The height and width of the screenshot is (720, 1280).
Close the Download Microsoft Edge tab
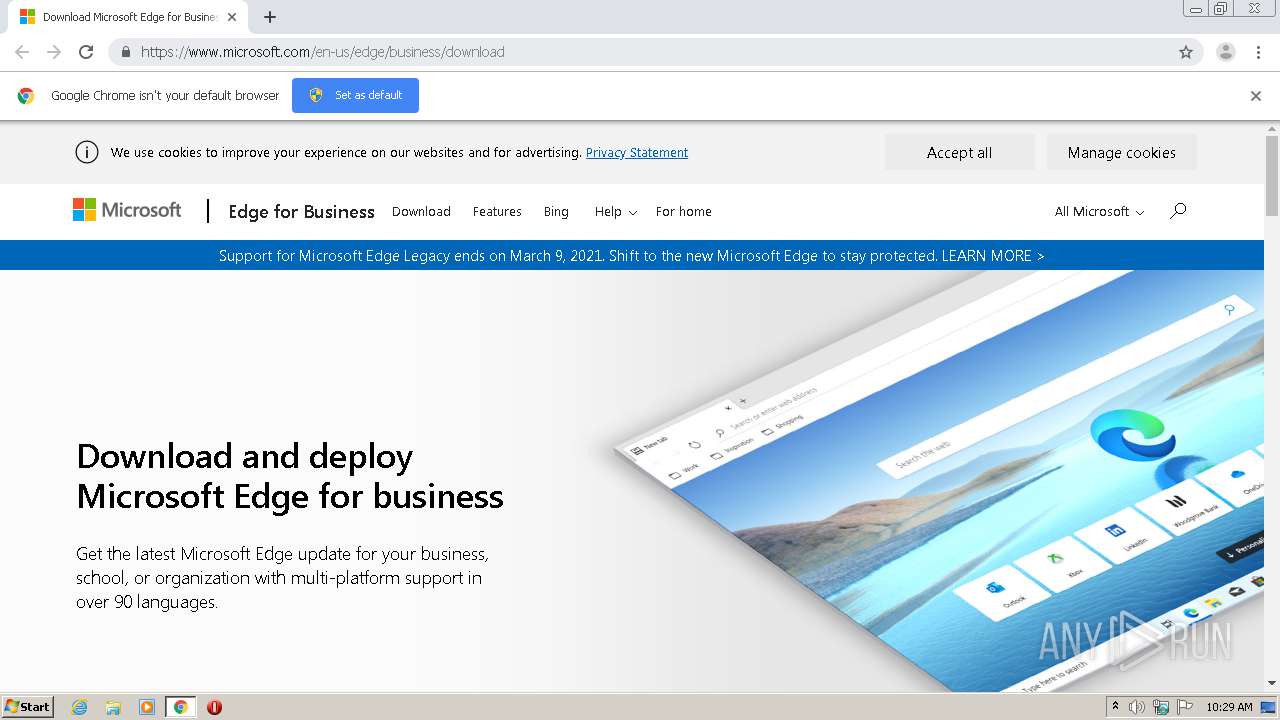pyautogui.click(x=232, y=17)
